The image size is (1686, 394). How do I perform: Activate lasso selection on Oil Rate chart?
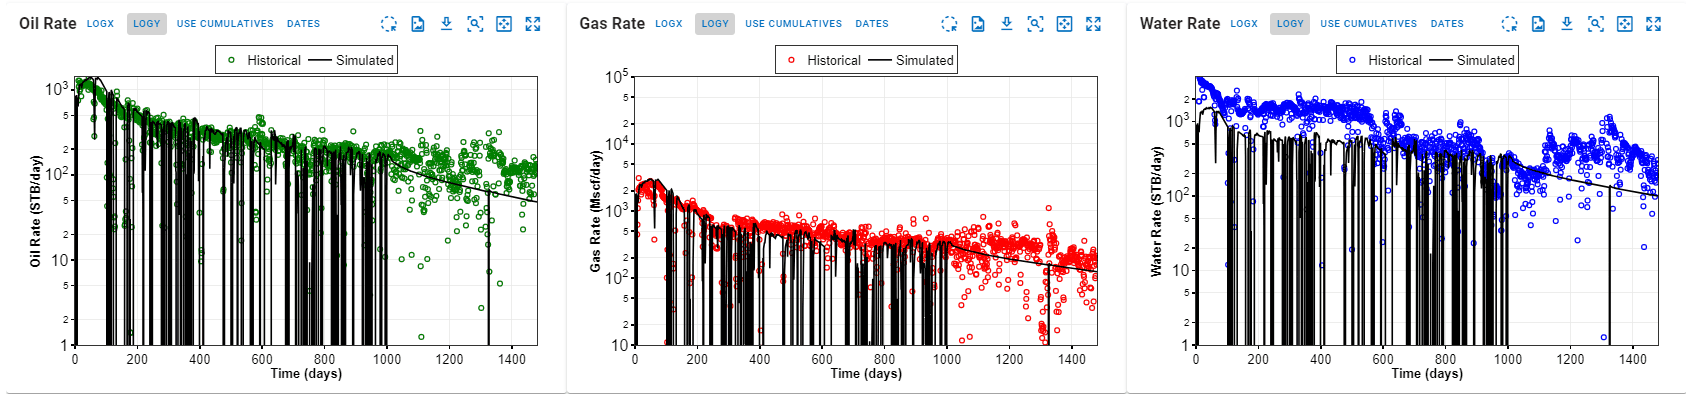point(389,23)
